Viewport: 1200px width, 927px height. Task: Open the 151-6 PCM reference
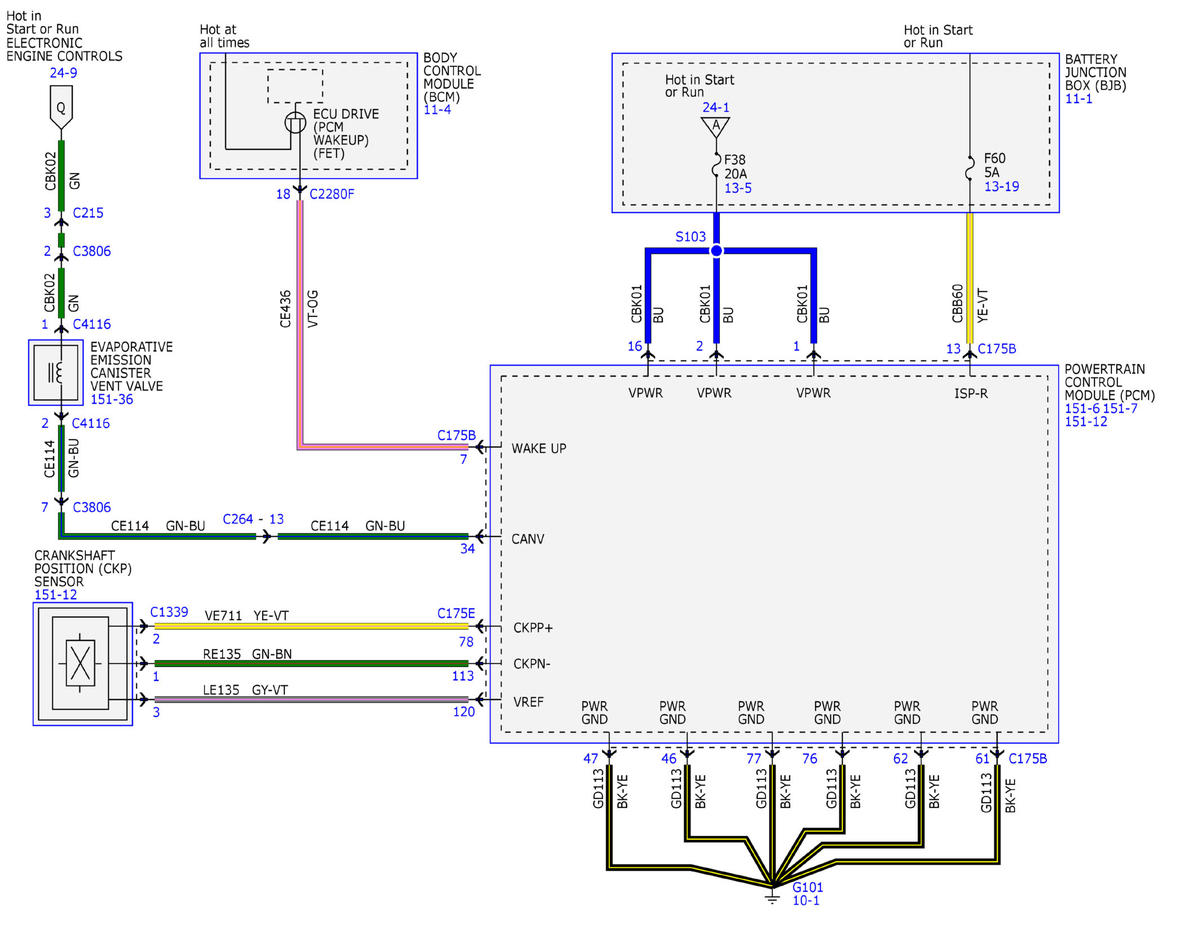point(1083,408)
